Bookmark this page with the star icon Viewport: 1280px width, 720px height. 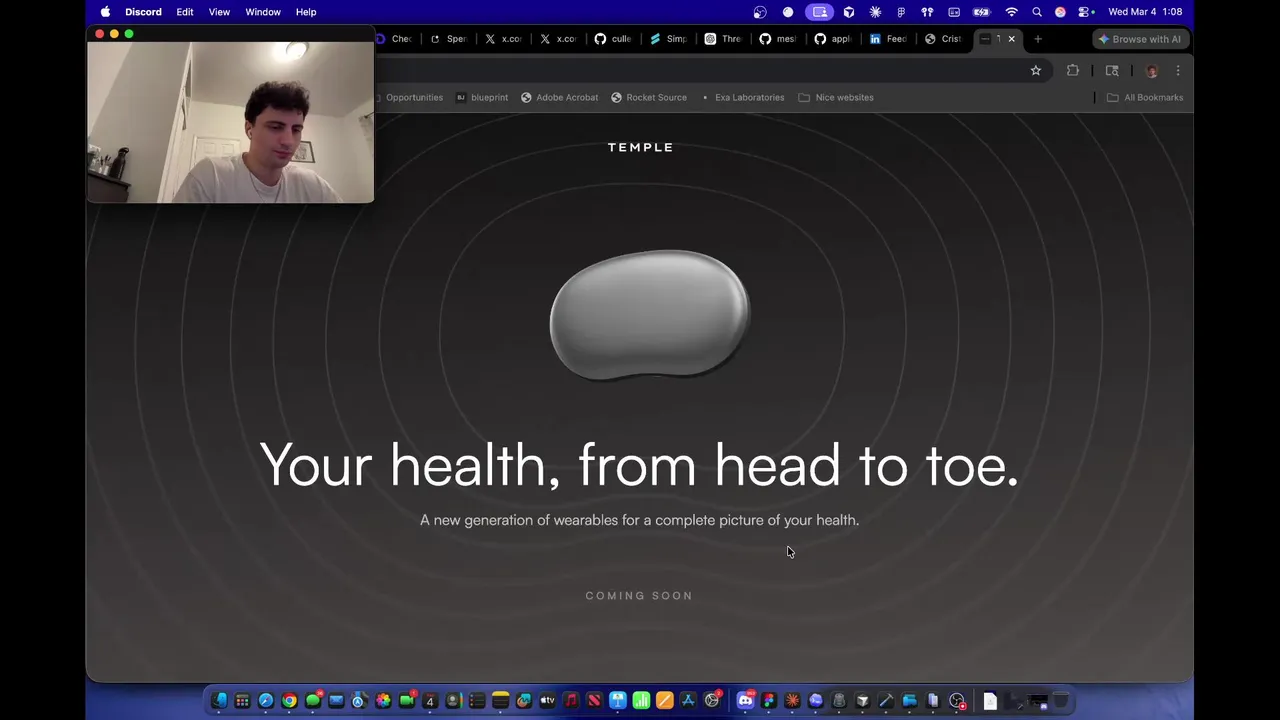tap(1036, 70)
